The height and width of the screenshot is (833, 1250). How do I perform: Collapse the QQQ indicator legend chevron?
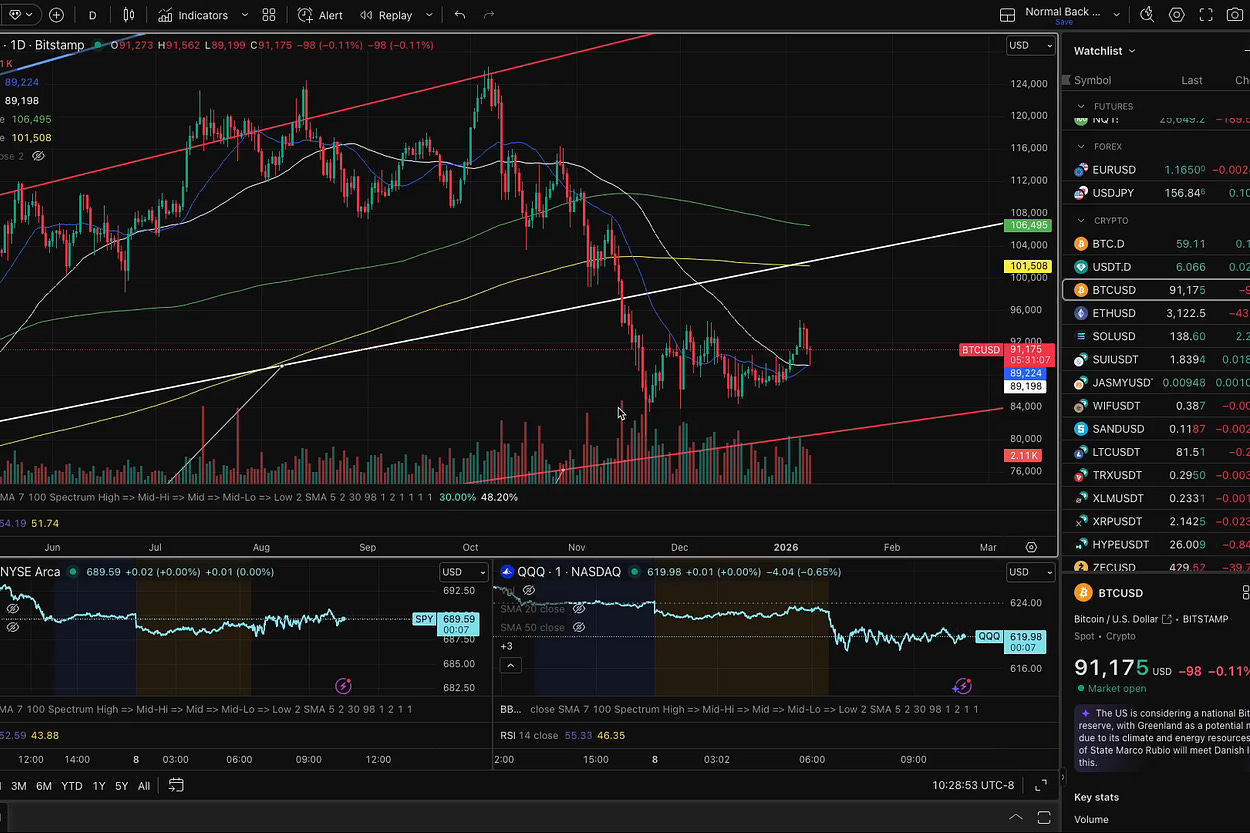click(510, 665)
